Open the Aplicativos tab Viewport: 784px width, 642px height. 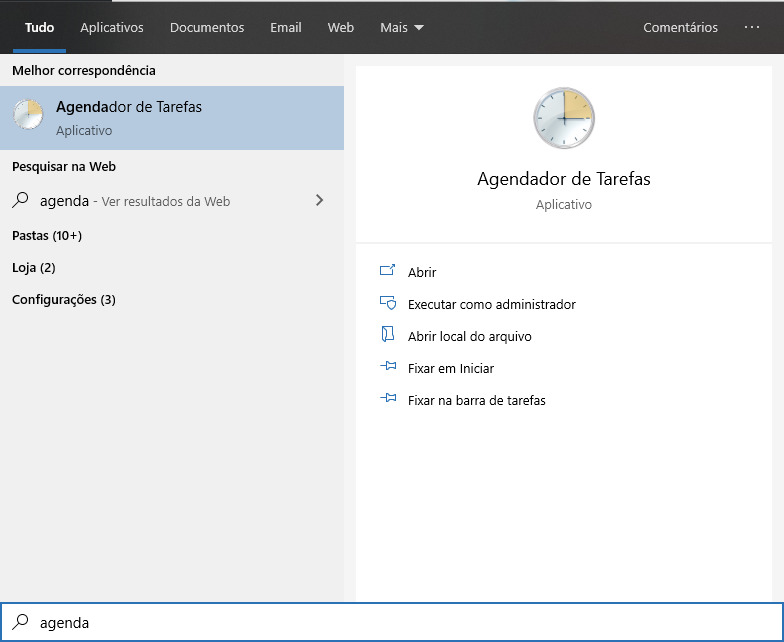(112, 28)
